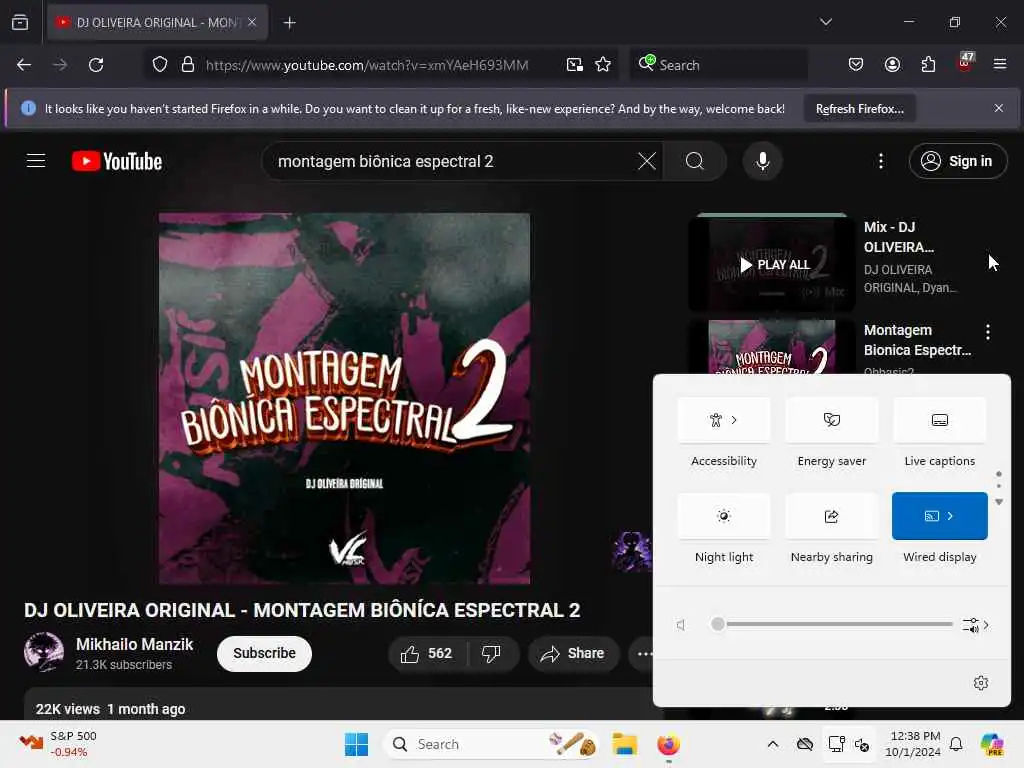1024x768 pixels.
Task: Select a sound output beside the volume slider
Action: click(x=975, y=625)
